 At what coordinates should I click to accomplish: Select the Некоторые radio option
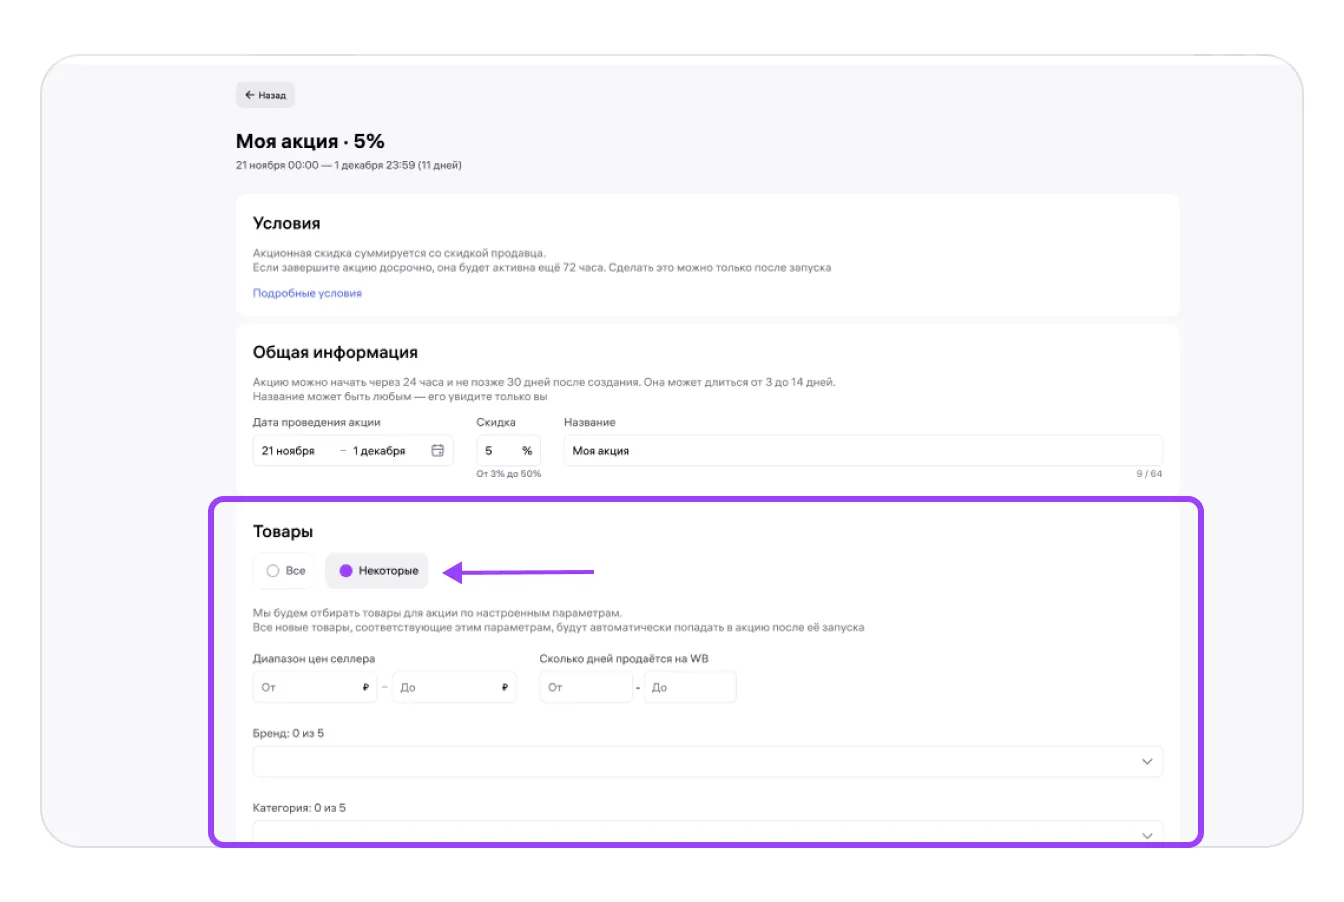point(377,571)
